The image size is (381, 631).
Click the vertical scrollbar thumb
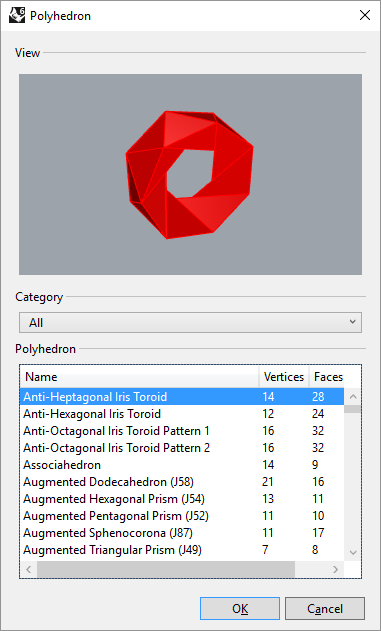[x=353, y=409]
